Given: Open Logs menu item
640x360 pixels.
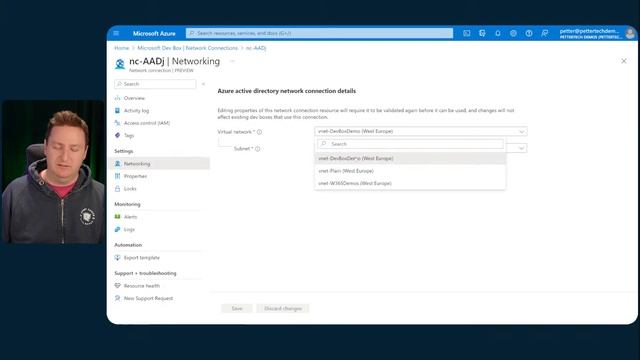Looking at the screenshot, I should click(x=129, y=229).
